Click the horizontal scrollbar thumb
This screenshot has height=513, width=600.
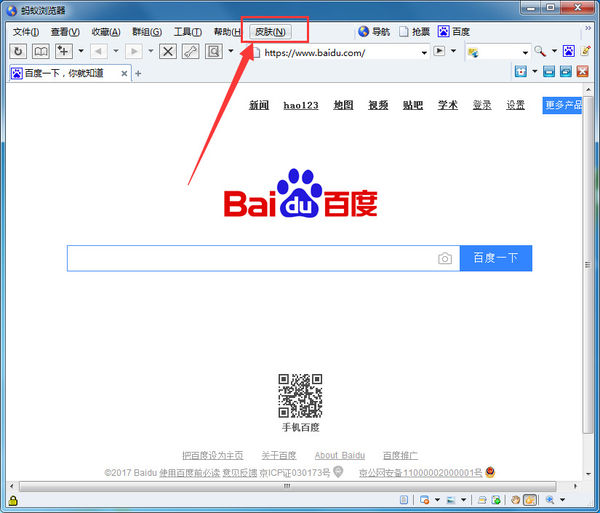point(287,486)
